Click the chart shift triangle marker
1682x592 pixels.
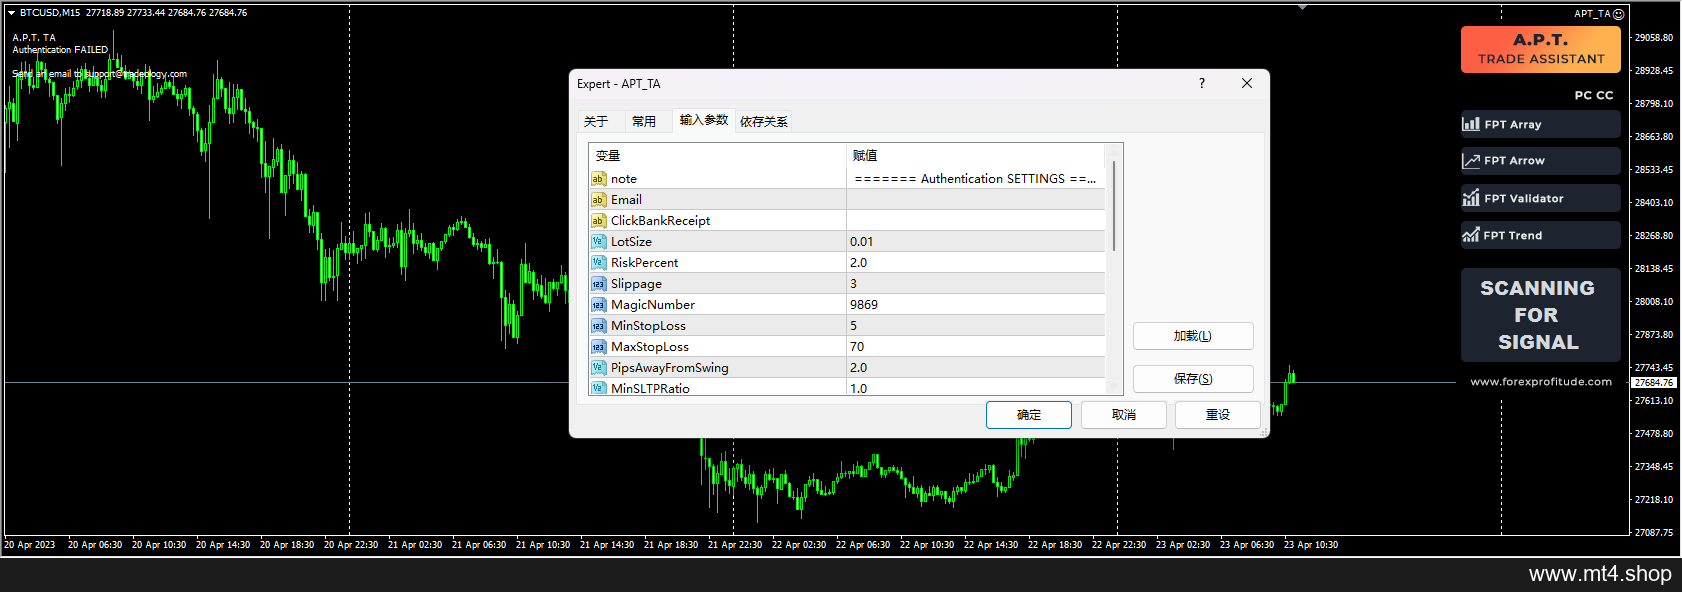click(x=1302, y=7)
